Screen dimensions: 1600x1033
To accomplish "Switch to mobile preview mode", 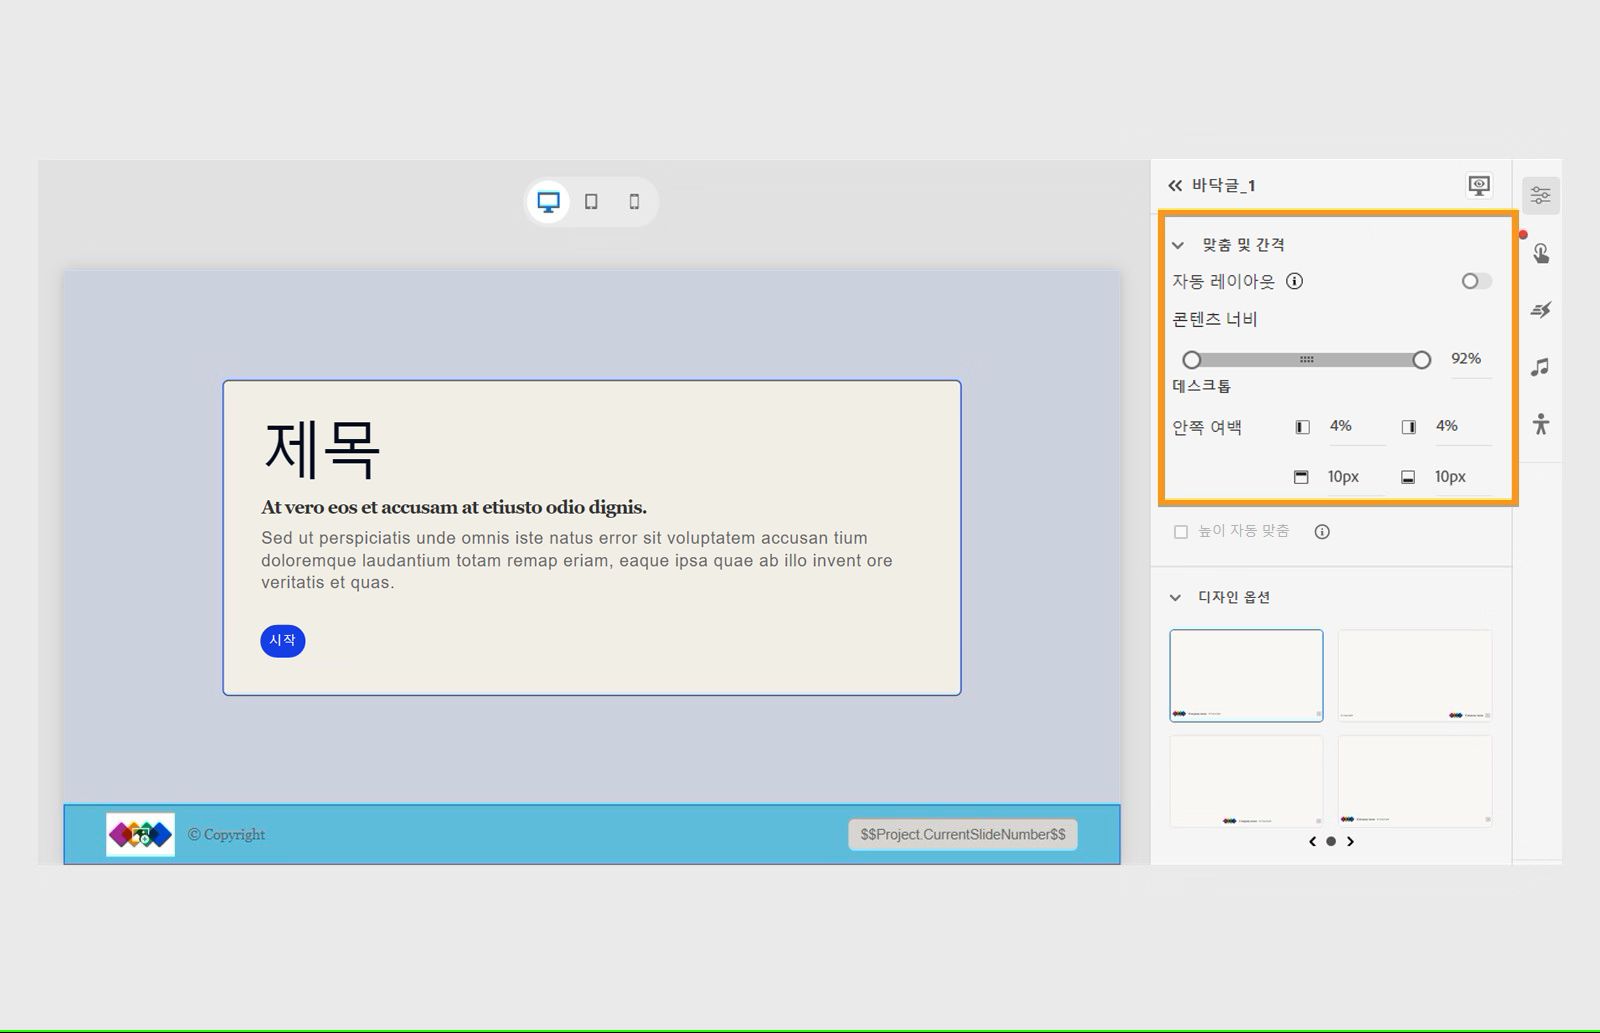I will (x=634, y=201).
